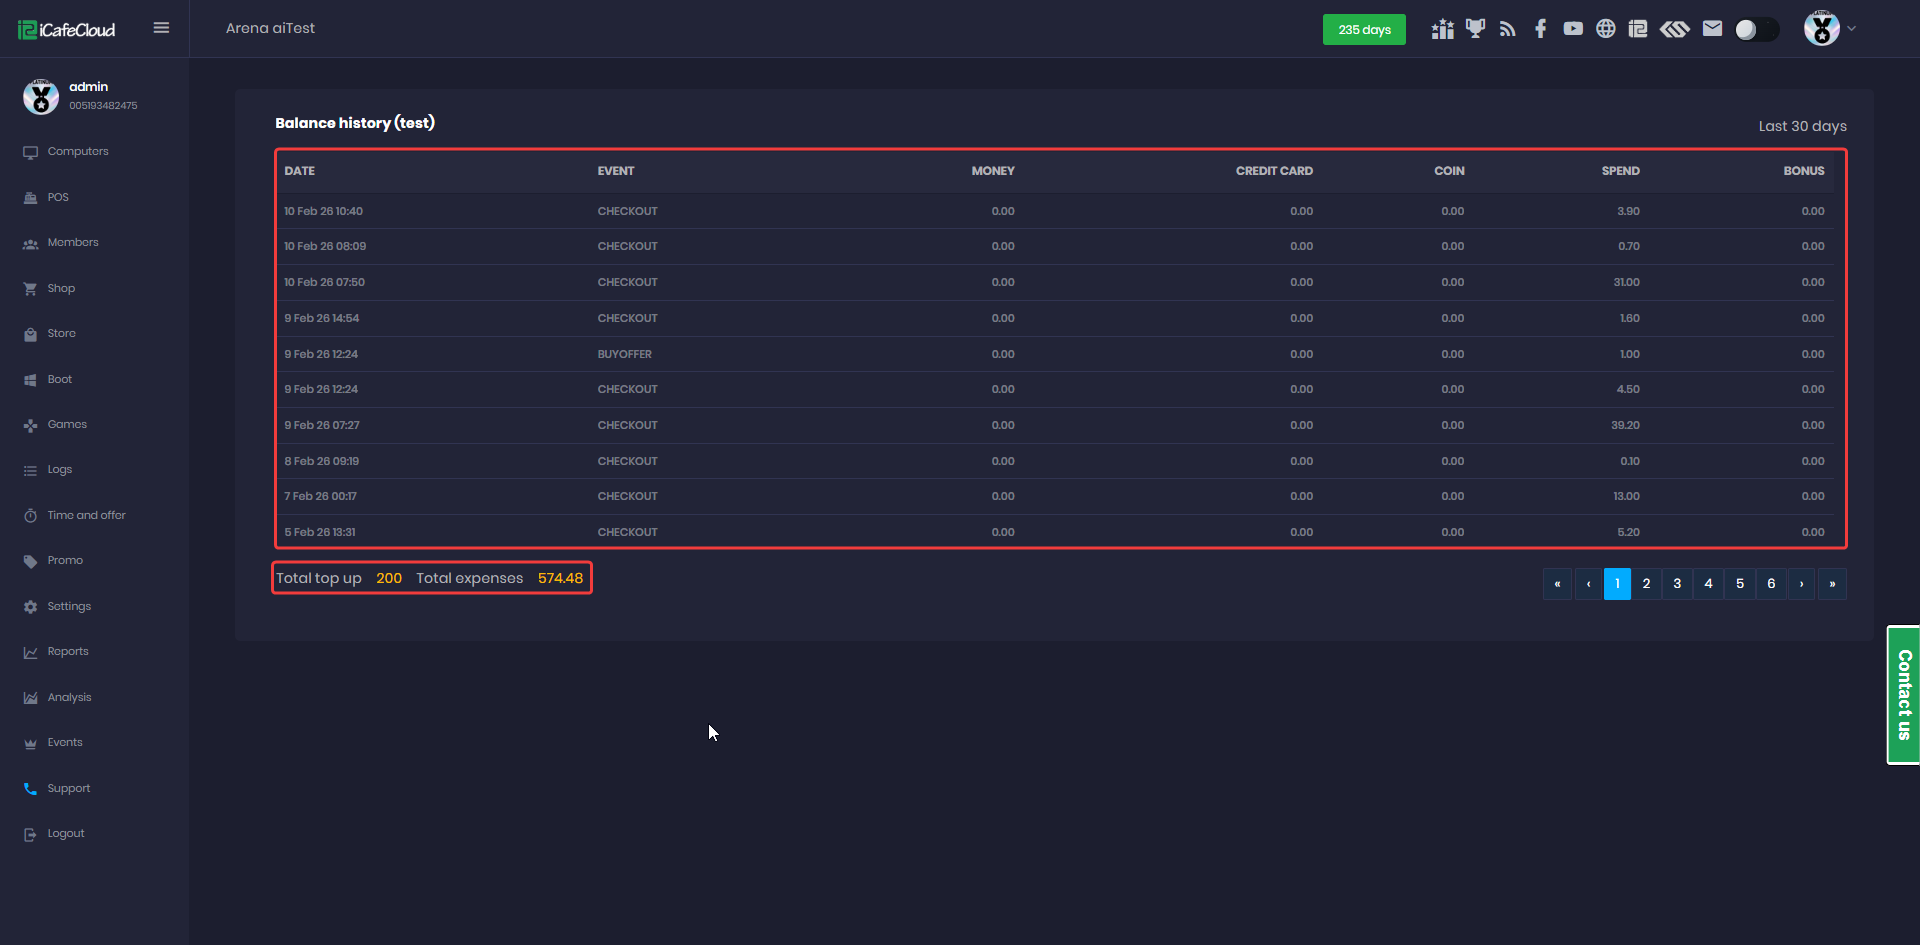Click the globe website icon
This screenshot has height=945, width=1920.
[x=1605, y=29]
